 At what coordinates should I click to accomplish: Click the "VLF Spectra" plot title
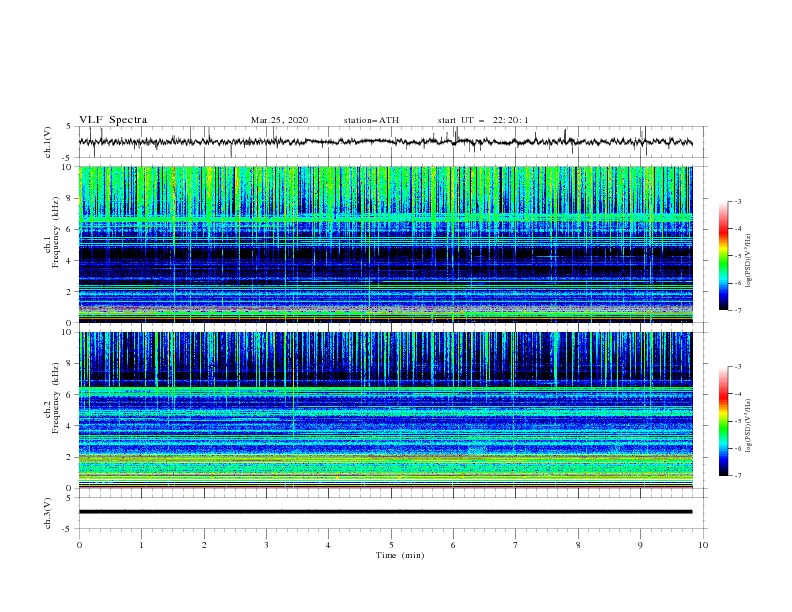(x=113, y=120)
